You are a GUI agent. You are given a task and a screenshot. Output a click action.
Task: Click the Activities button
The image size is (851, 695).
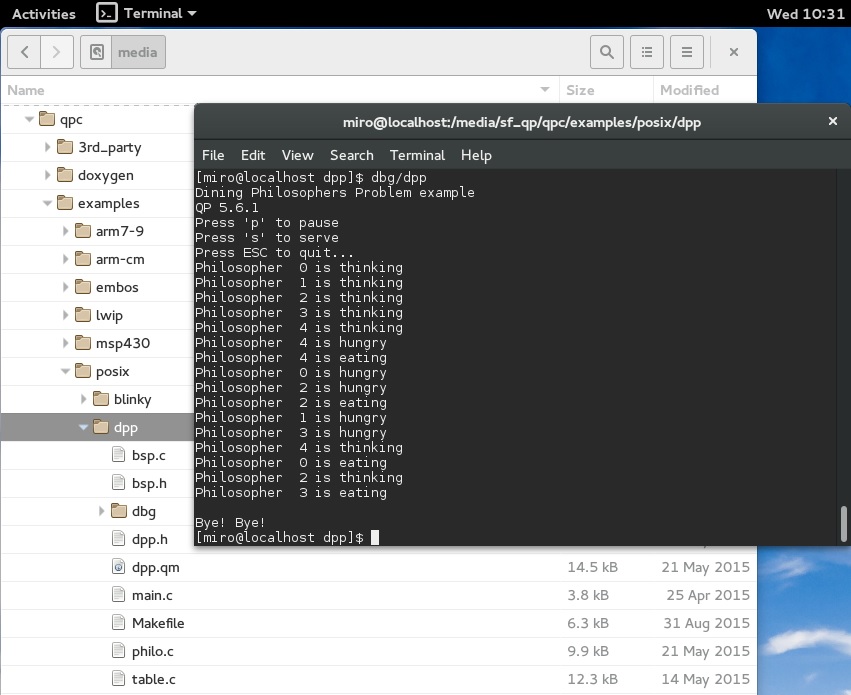[x=43, y=14]
